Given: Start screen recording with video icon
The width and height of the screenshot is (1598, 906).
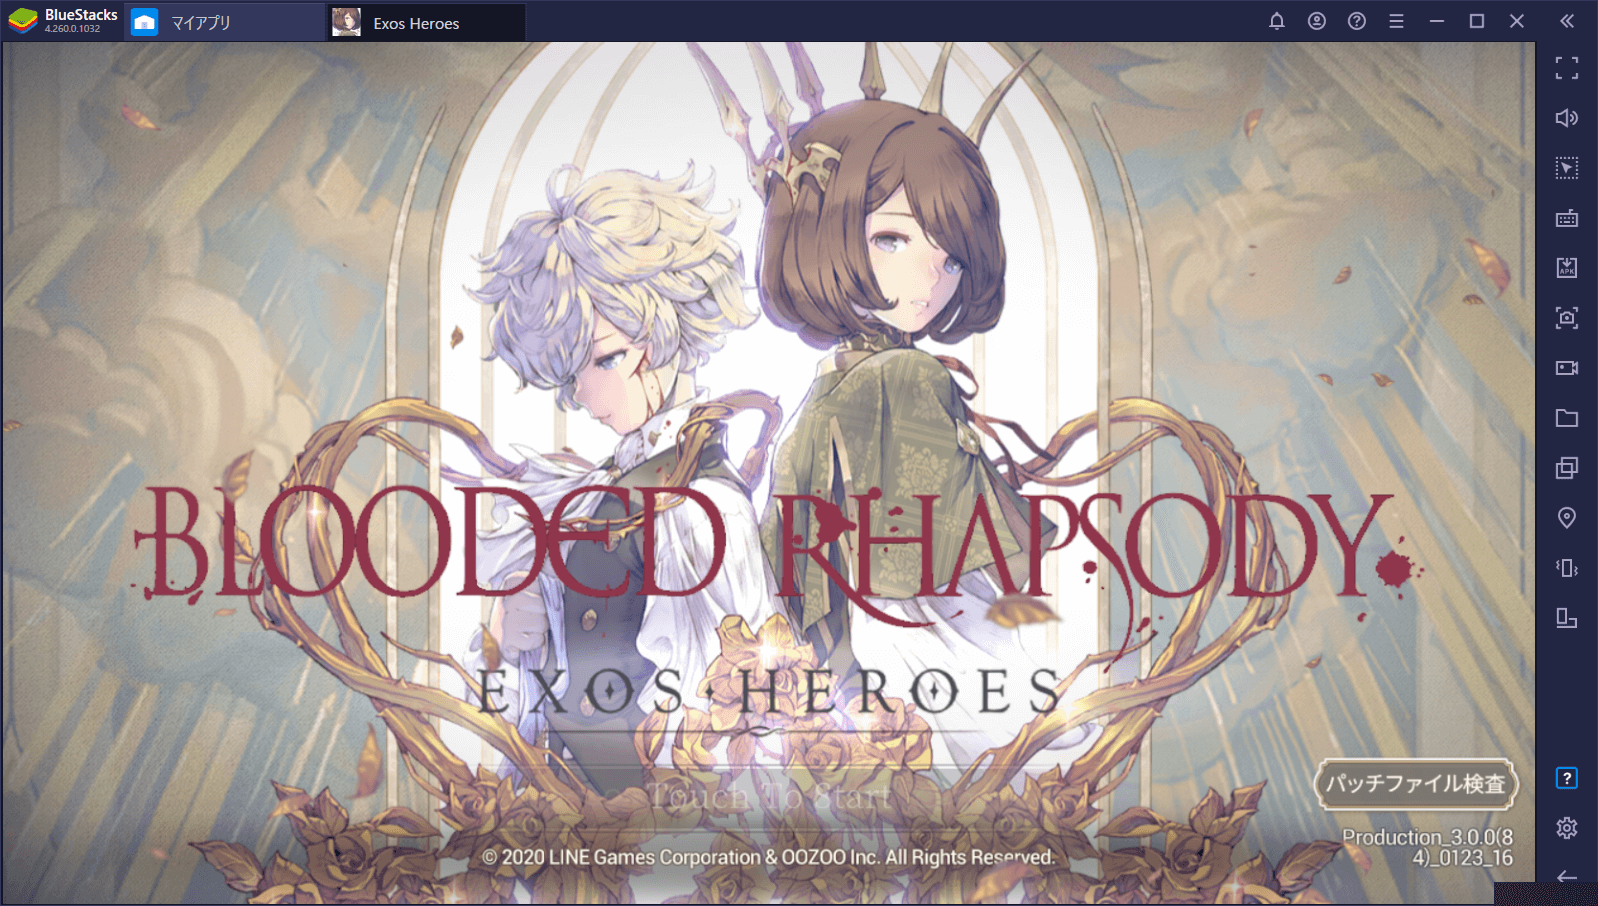Looking at the screenshot, I should click(1567, 368).
